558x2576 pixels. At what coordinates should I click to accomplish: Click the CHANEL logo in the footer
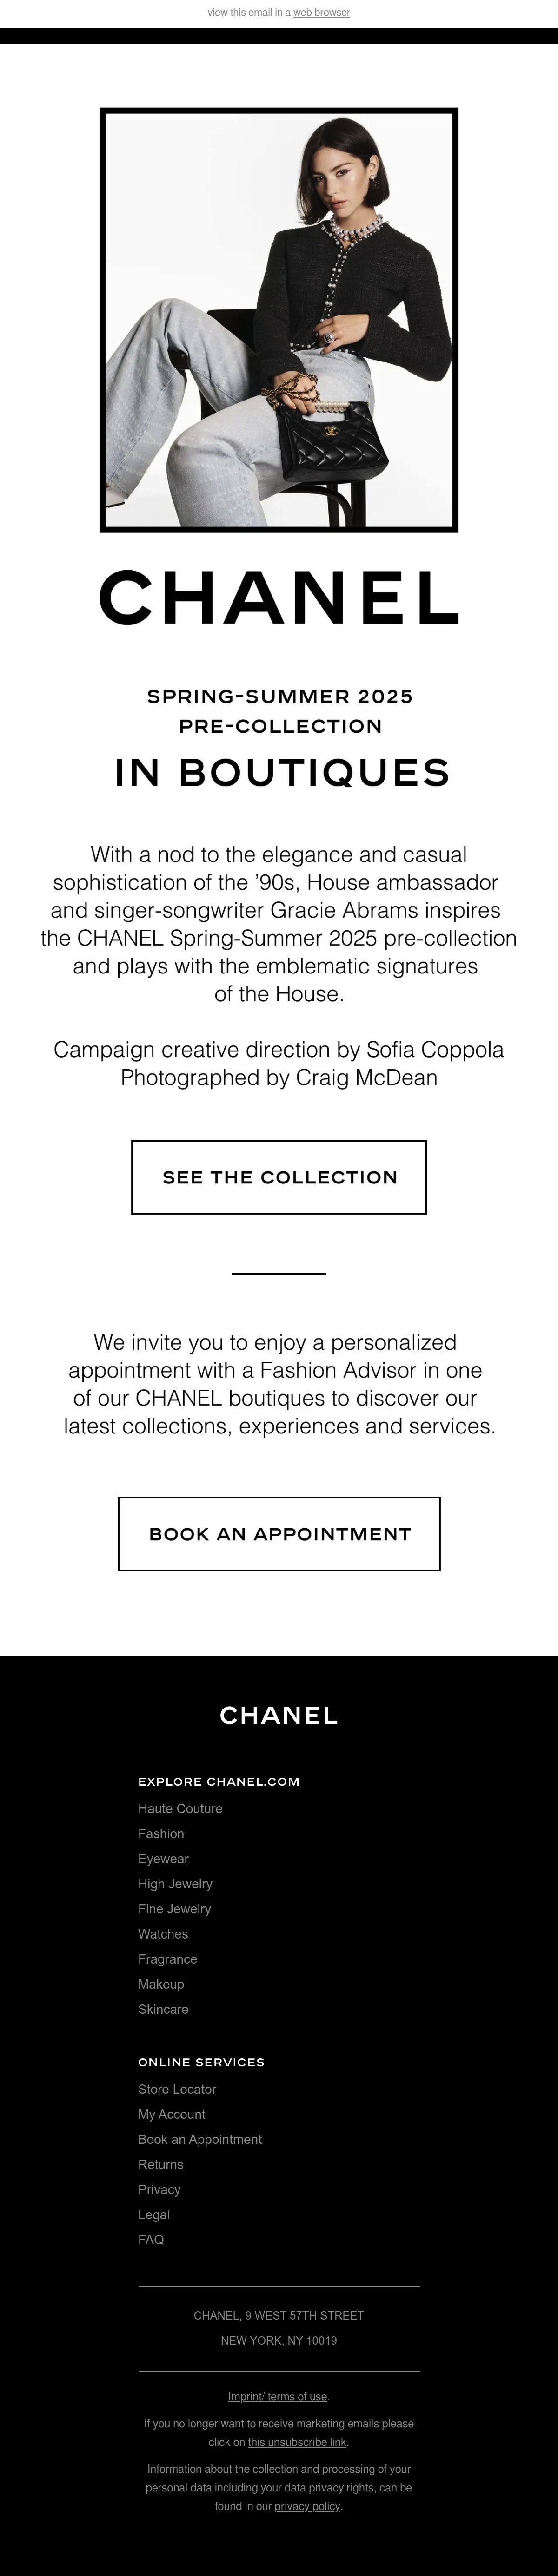pos(279,1715)
